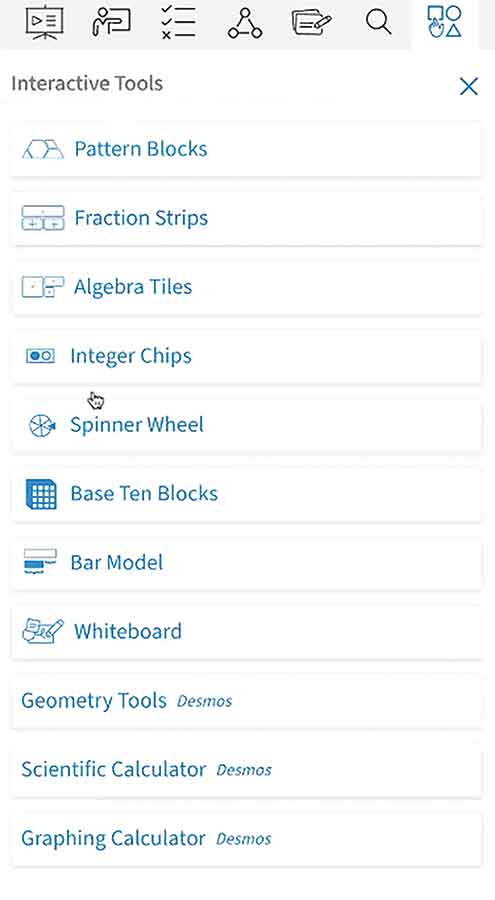The image size is (495, 900).
Task: Open Pattern Blocks tool
Action: point(246,149)
